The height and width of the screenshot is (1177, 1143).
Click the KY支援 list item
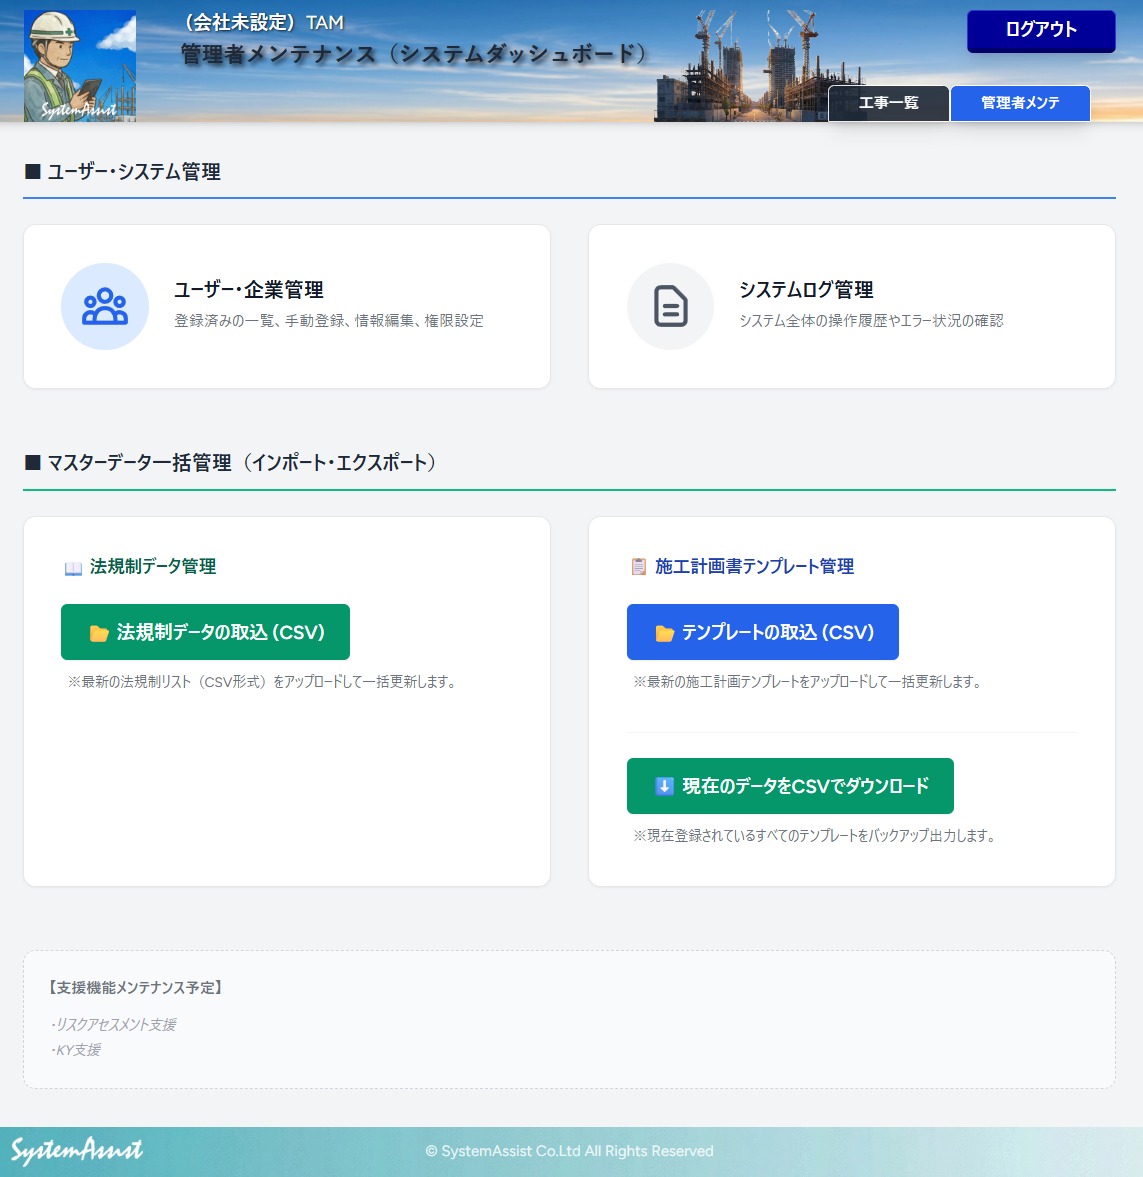(78, 1049)
